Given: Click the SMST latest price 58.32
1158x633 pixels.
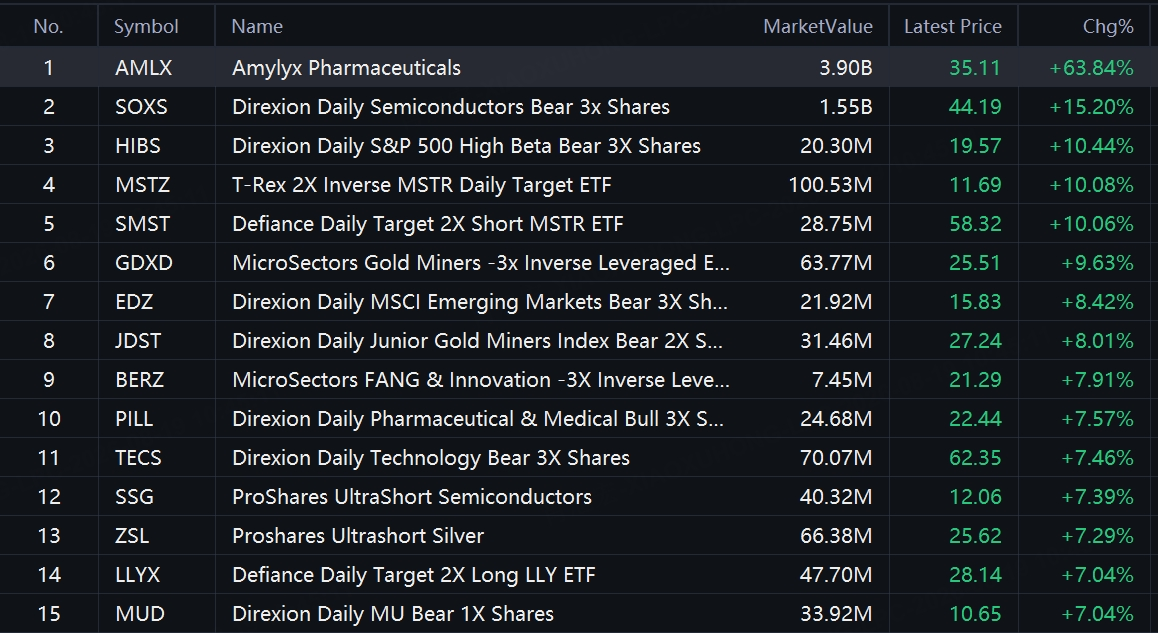Looking at the screenshot, I should (975, 224).
